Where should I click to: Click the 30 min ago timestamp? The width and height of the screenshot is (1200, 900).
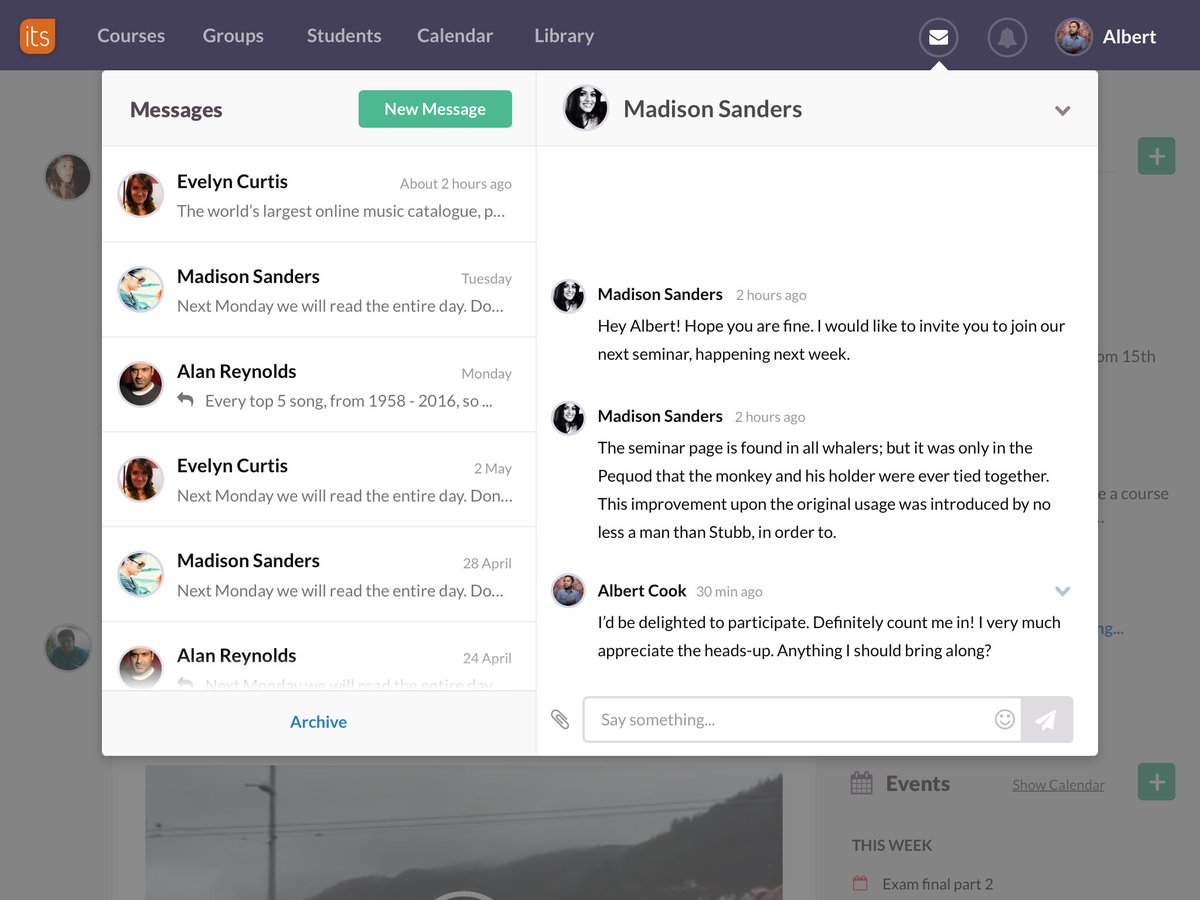tap(729, 592)
